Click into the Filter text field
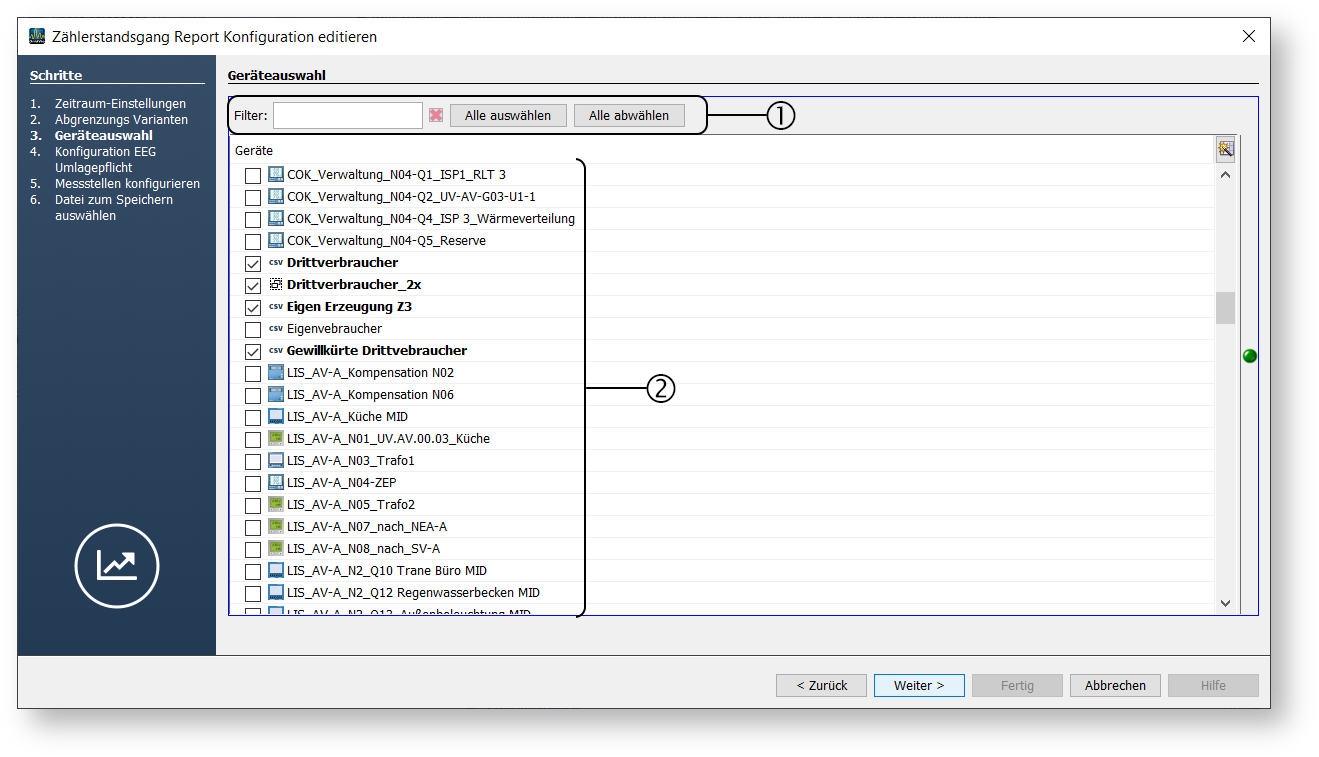 [348, 115]
